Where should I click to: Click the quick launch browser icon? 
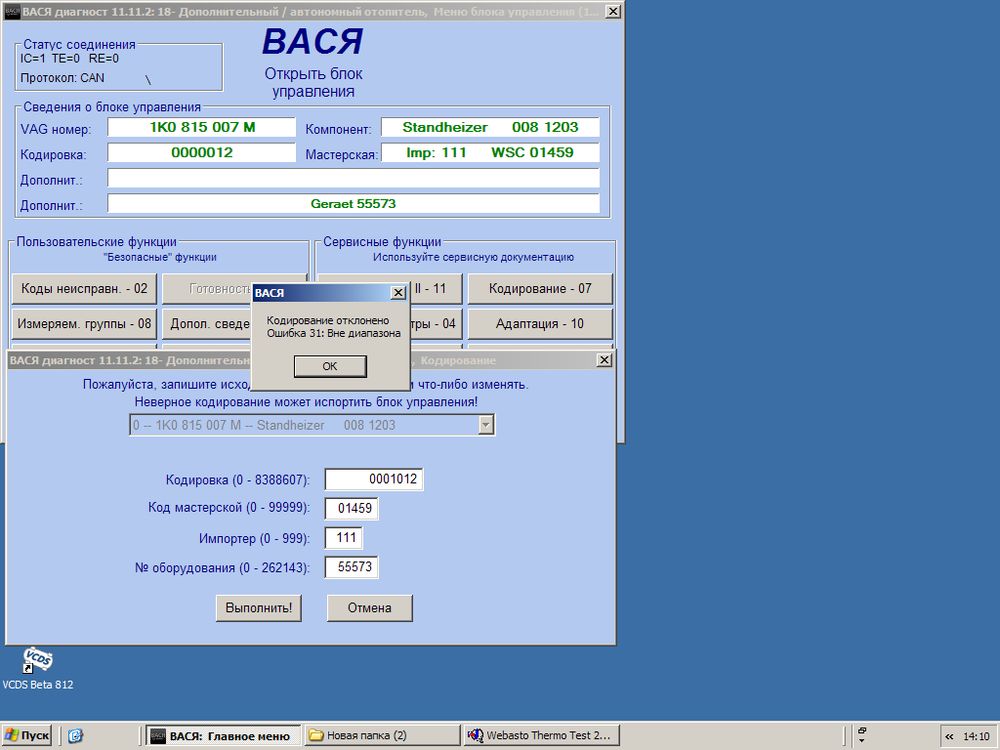click(75, 736)
